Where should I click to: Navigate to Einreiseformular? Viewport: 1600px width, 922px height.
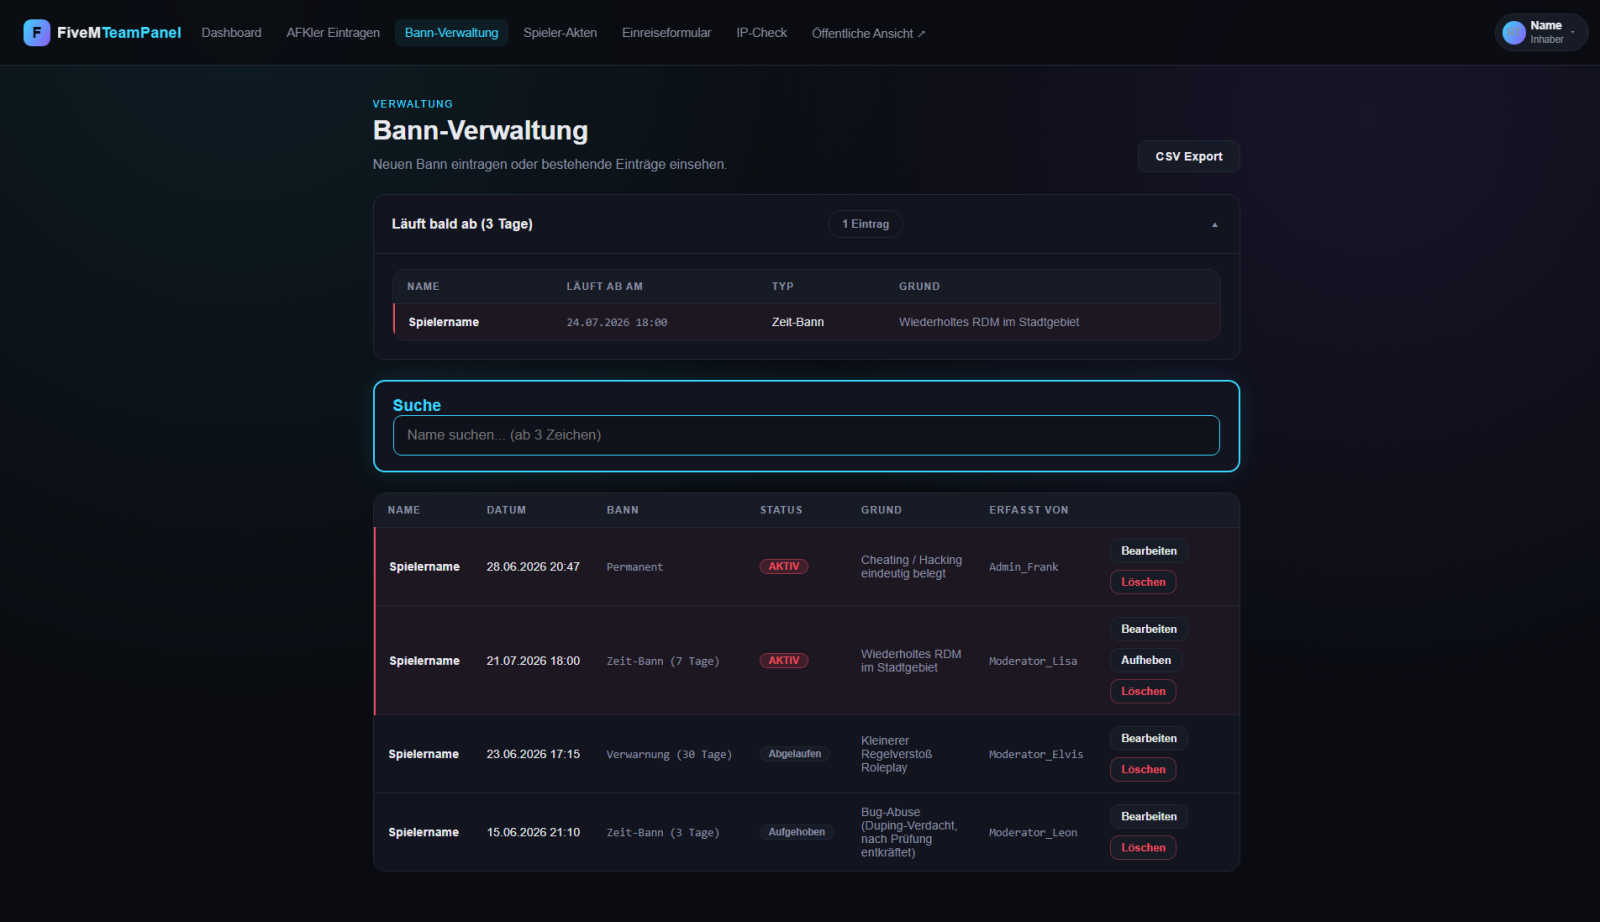click(666, 33)
